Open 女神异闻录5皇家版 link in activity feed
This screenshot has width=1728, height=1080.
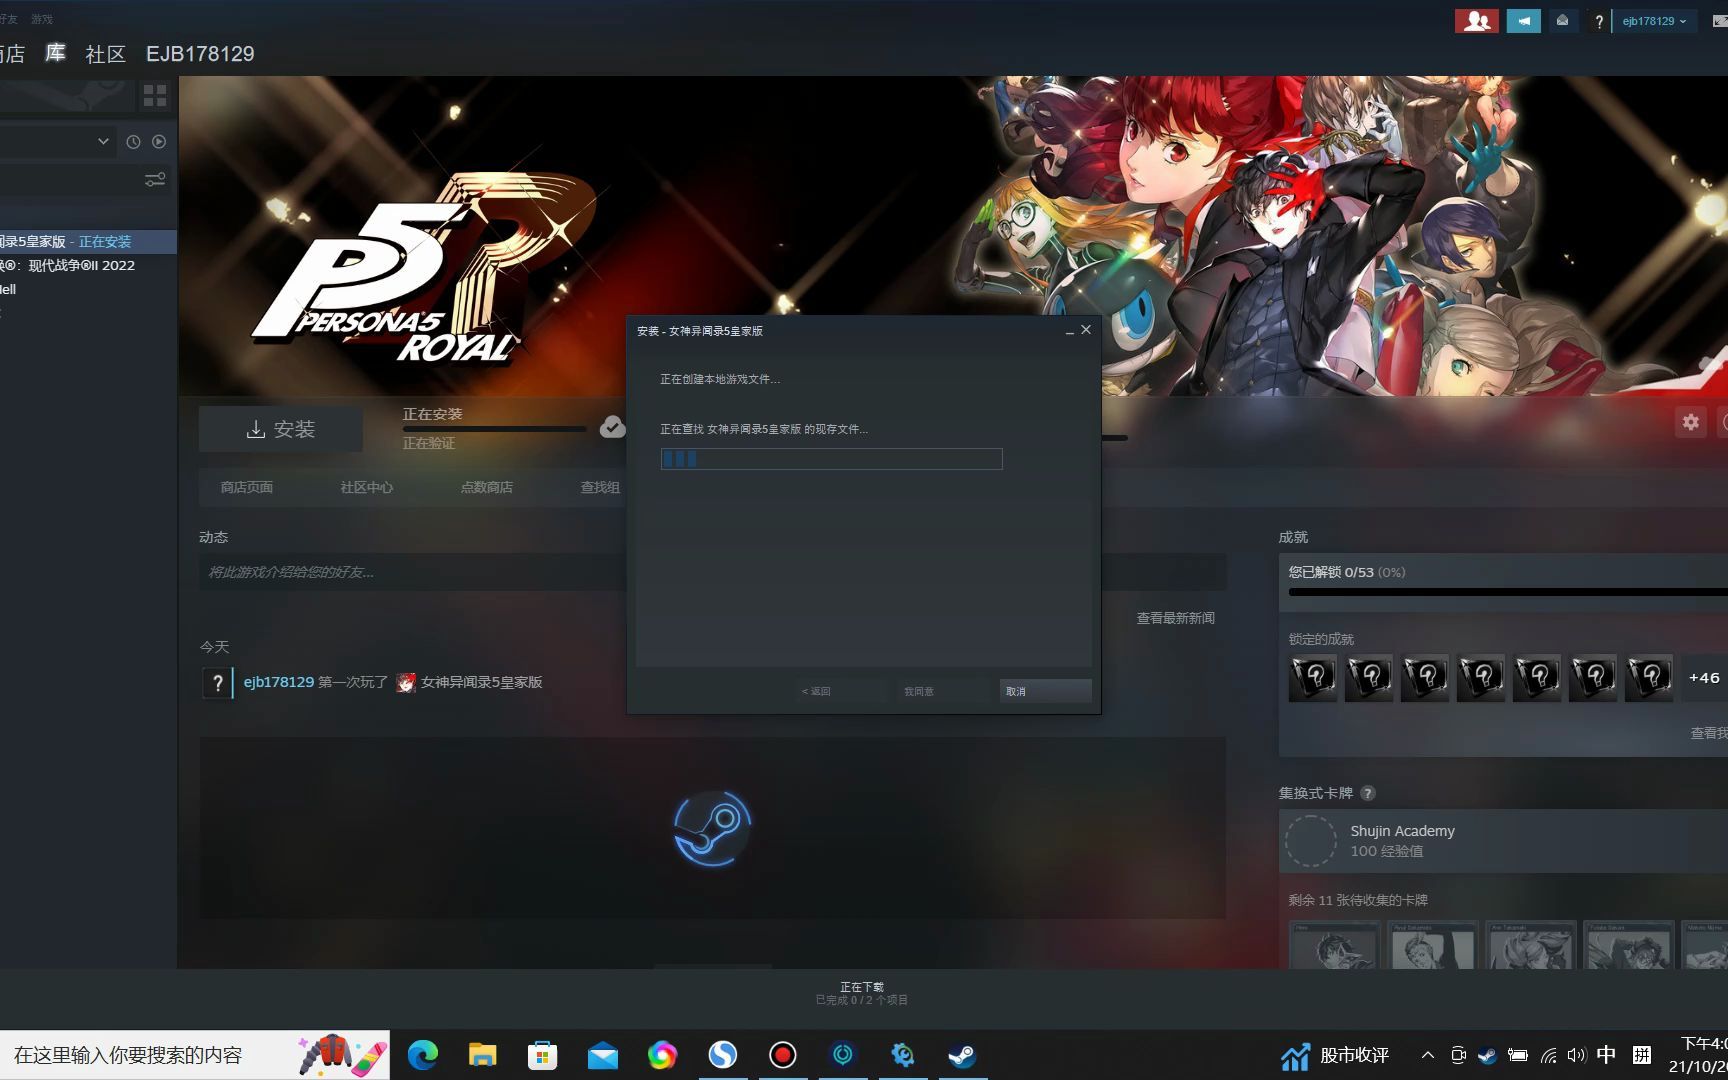(x=482, y=682)
